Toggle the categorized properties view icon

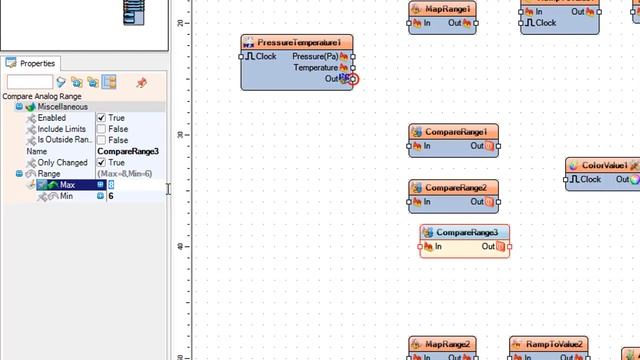[109, 82]
